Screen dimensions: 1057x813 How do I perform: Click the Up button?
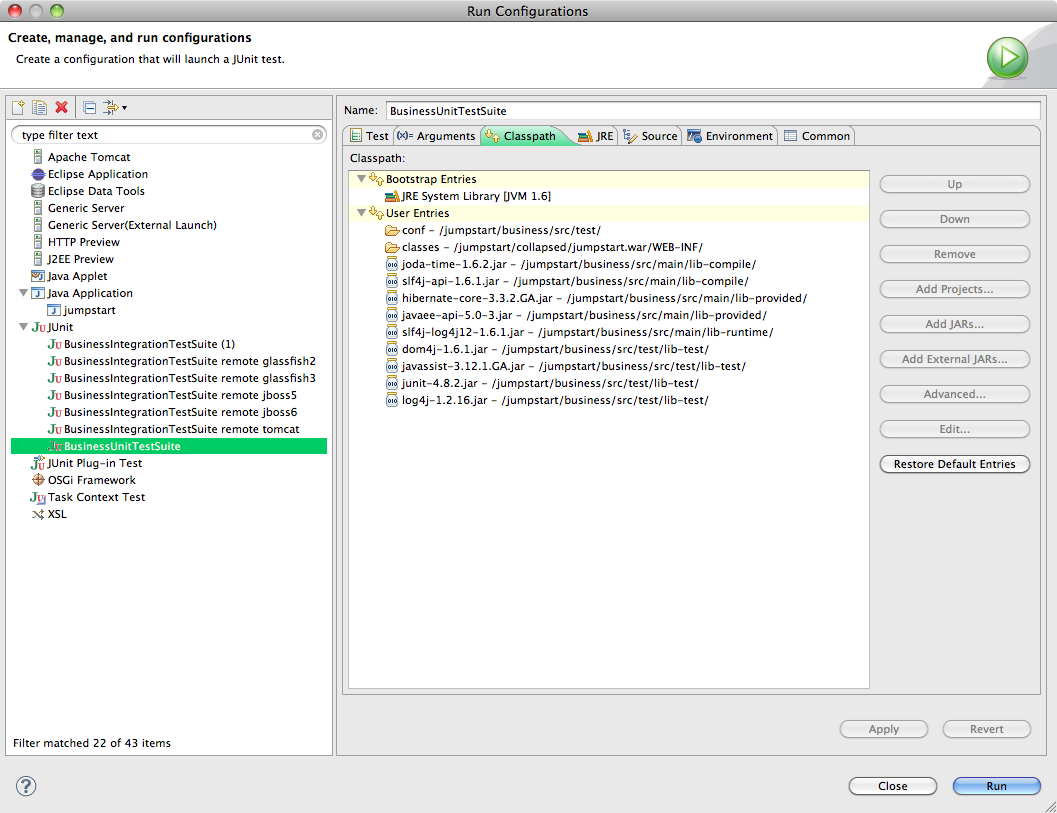[x=955, y=184]
